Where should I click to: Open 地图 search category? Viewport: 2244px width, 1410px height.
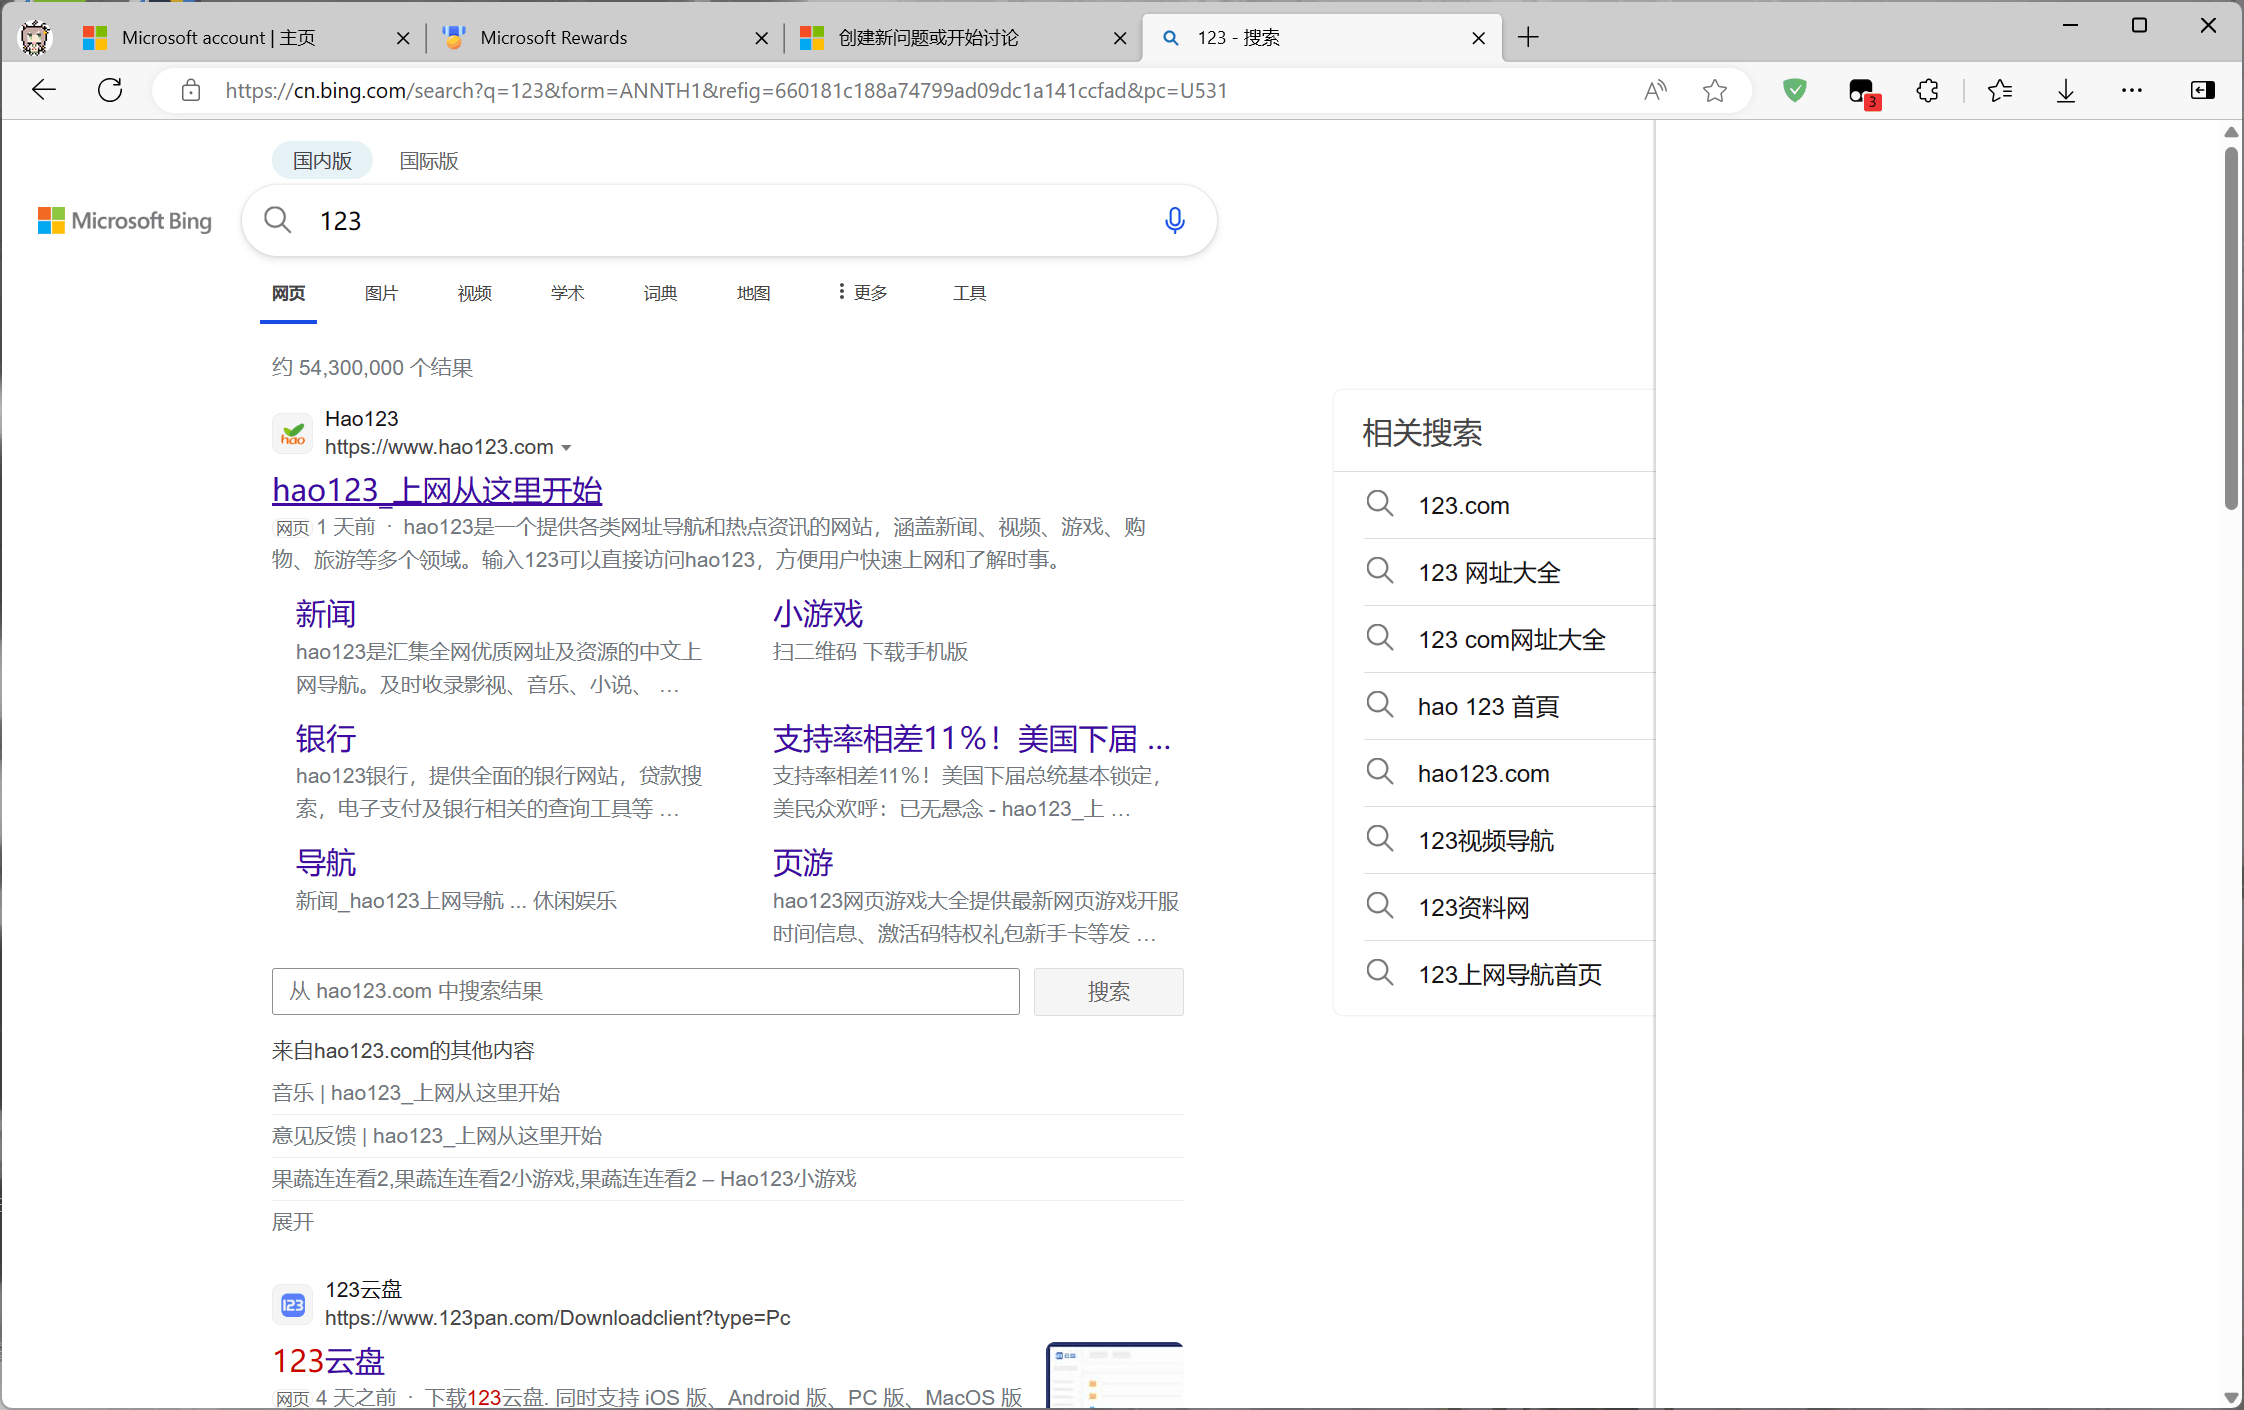coord(753,293)
